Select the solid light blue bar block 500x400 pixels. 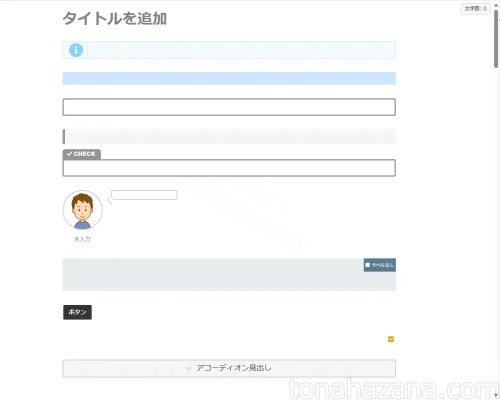pyautogui.click(x=229, y=78)
